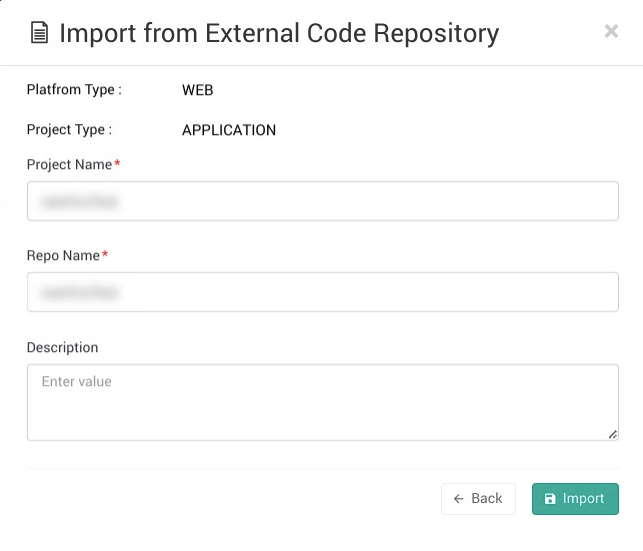Click the Platfrom Type label
Image resolution: width=643 pixels, height=551 pixels.
[x=74, y=90]
